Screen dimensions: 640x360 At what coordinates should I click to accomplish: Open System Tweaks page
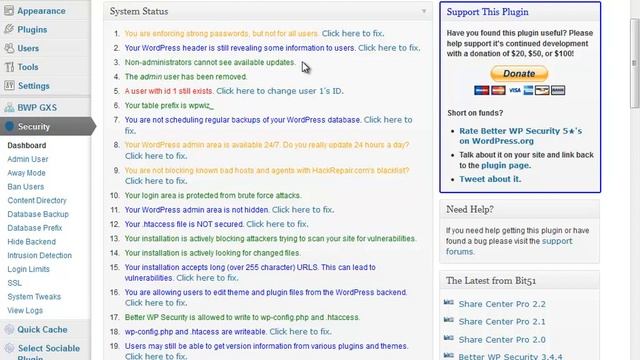pos(34,297)
